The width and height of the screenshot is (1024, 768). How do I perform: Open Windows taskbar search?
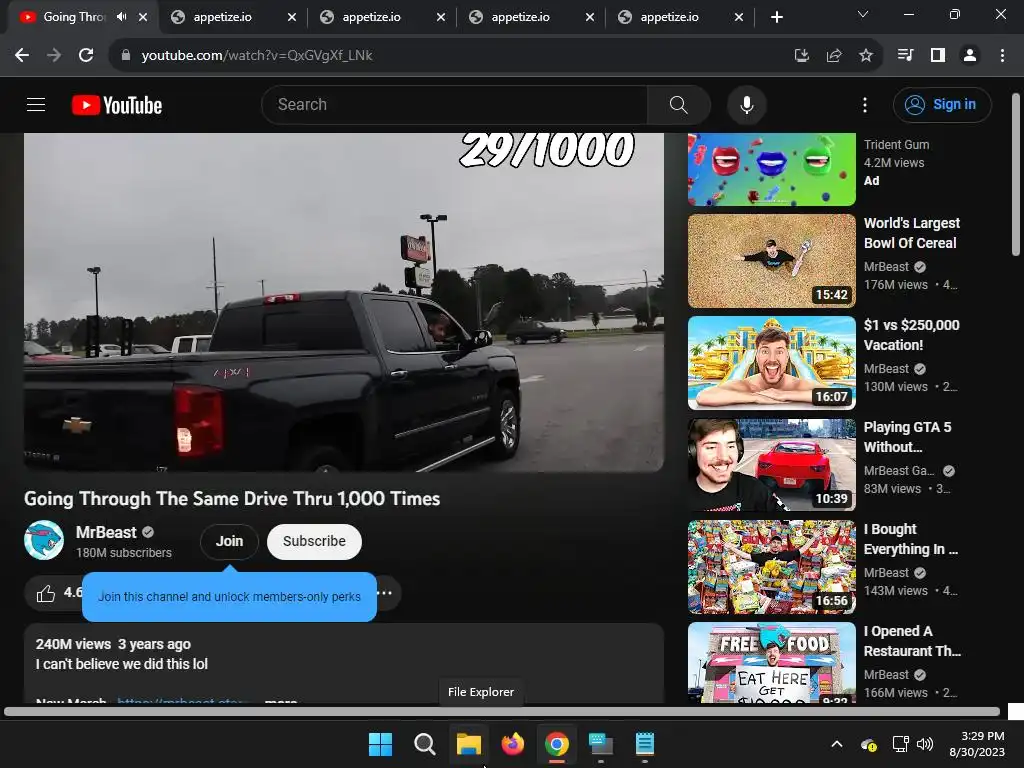[424, 744]
